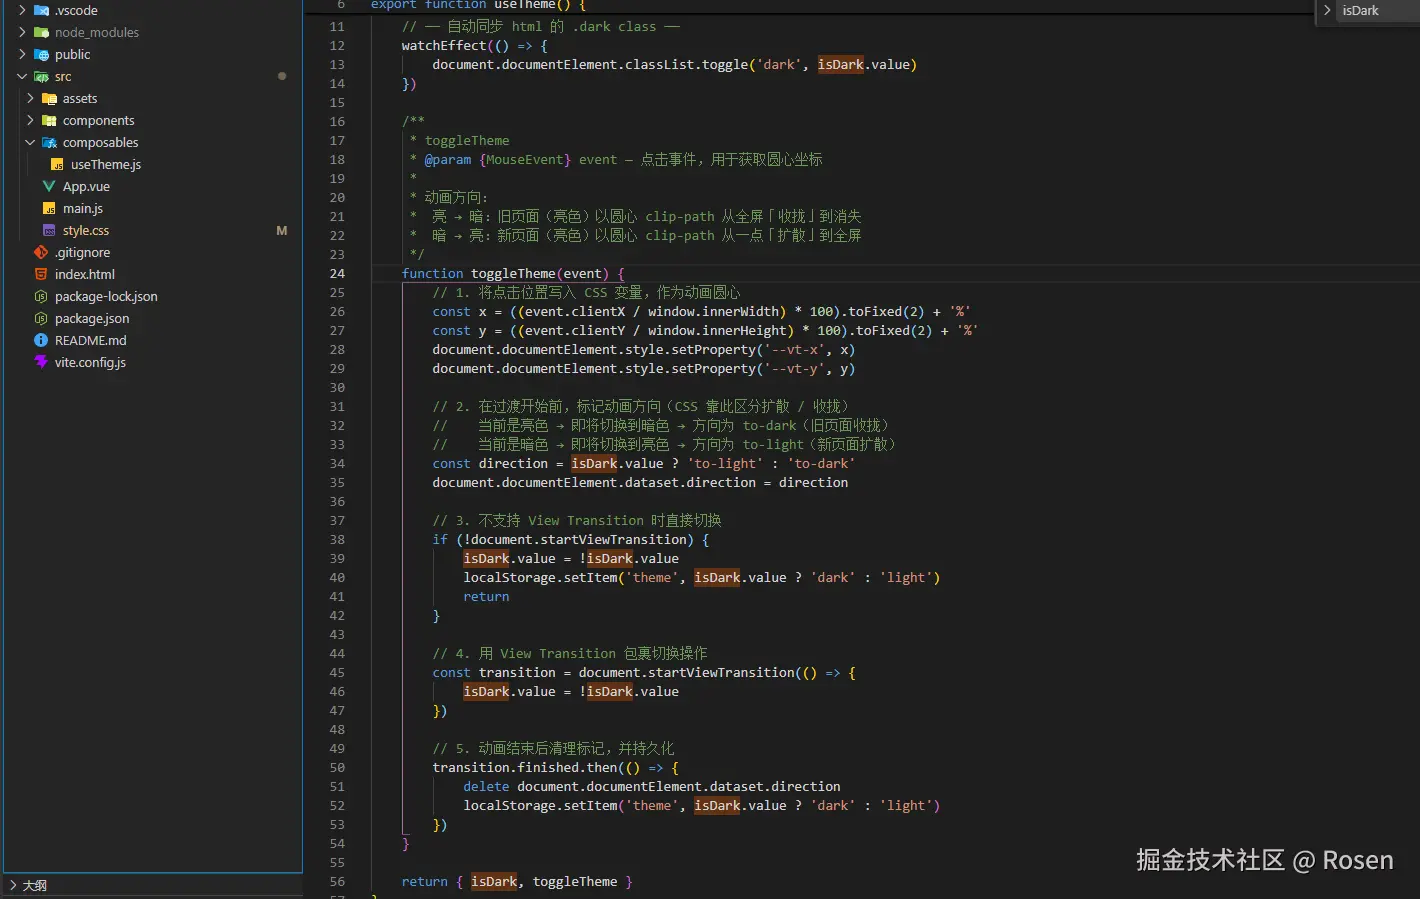Click the src folder icon
The height and width of the screenshot is (899, 1420).
(x=41, y=76)
